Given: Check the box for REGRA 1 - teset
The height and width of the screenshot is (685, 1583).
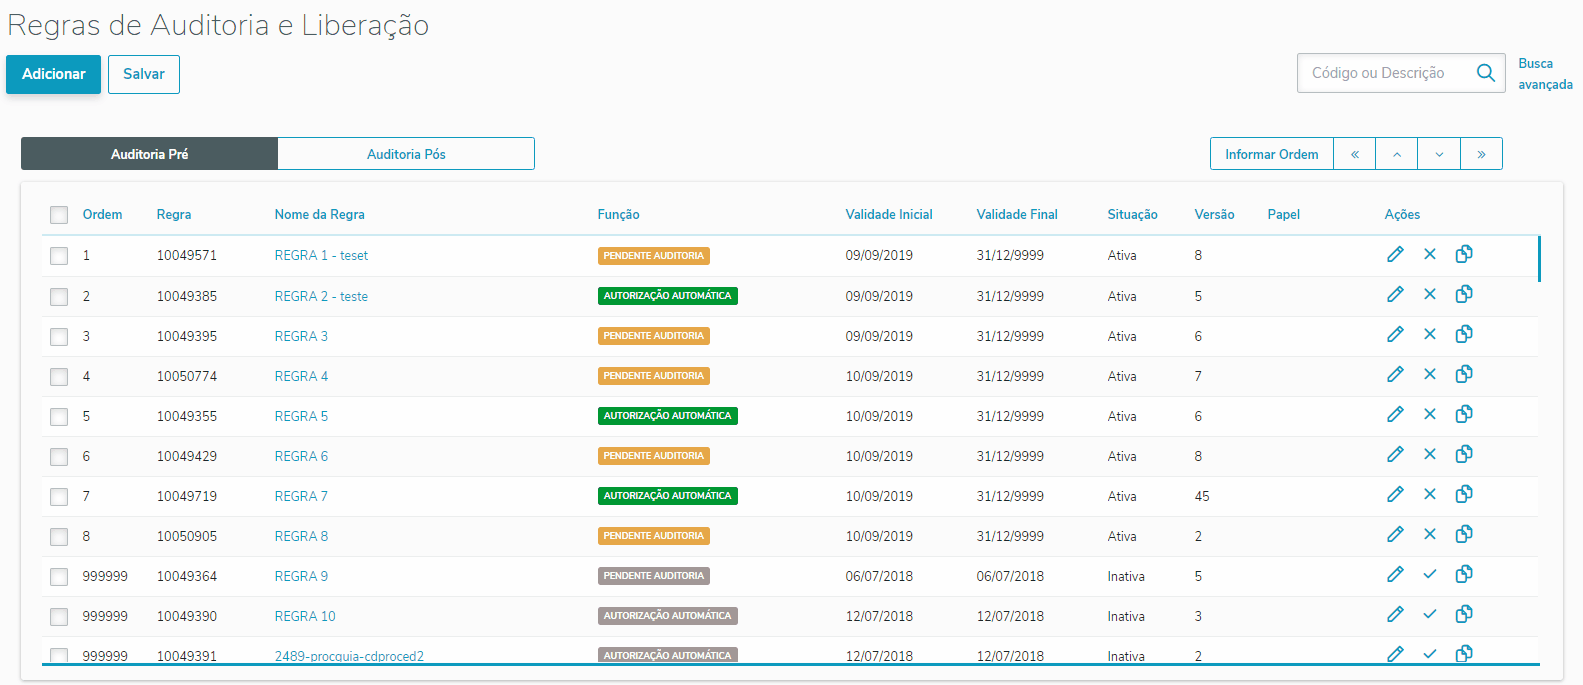Looking at the screenshot, I should 59,256.
